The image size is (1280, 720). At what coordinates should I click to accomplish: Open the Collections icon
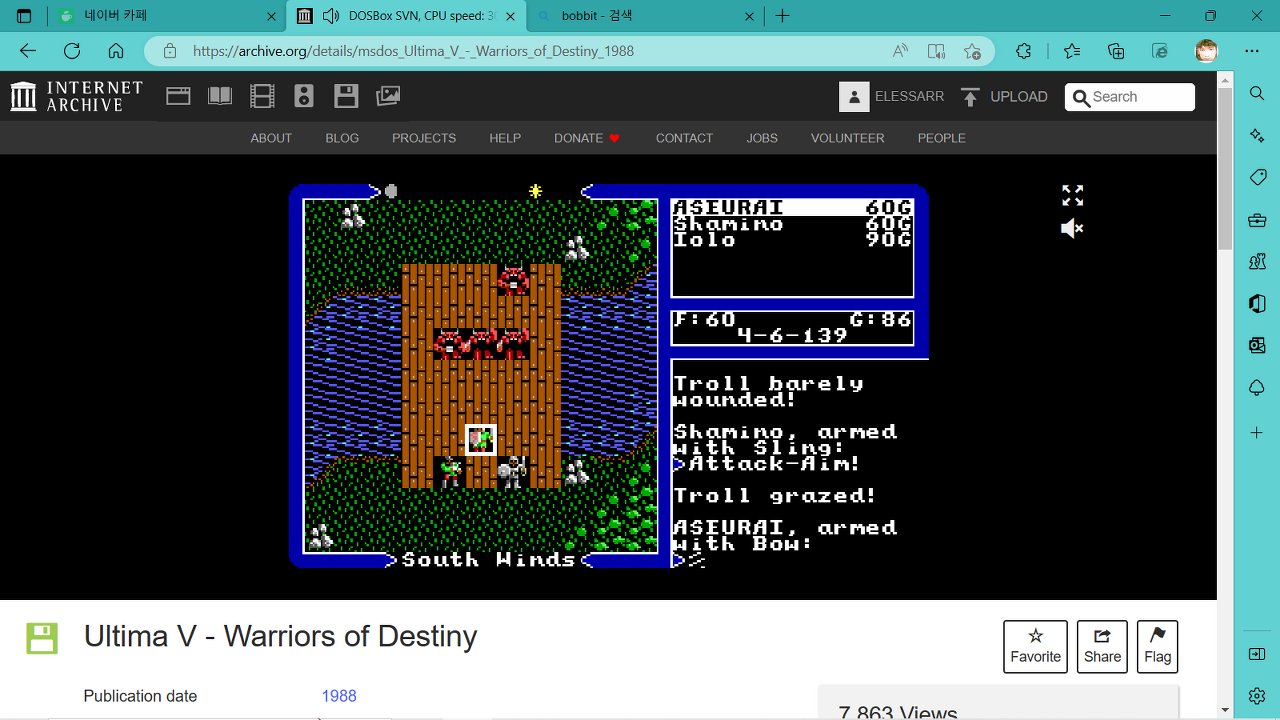(1116, 51)
